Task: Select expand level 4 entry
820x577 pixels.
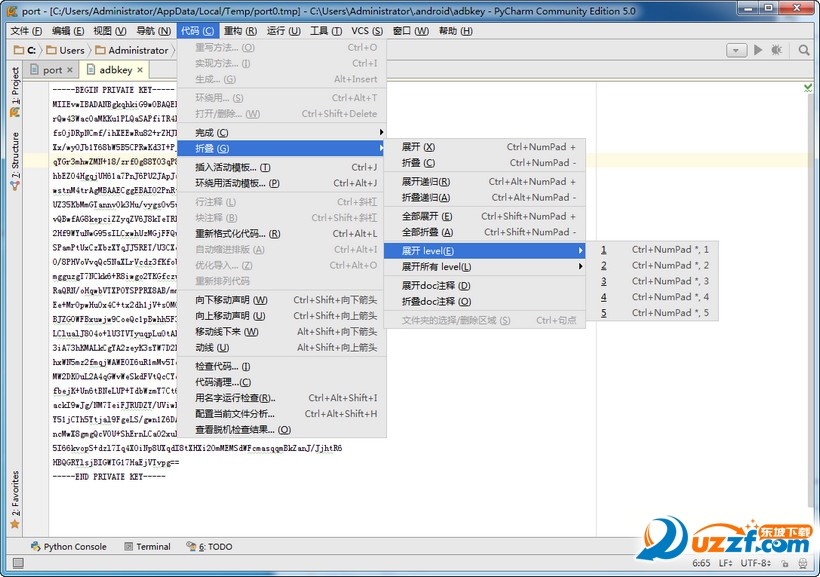Action: (x=652, y=297)
